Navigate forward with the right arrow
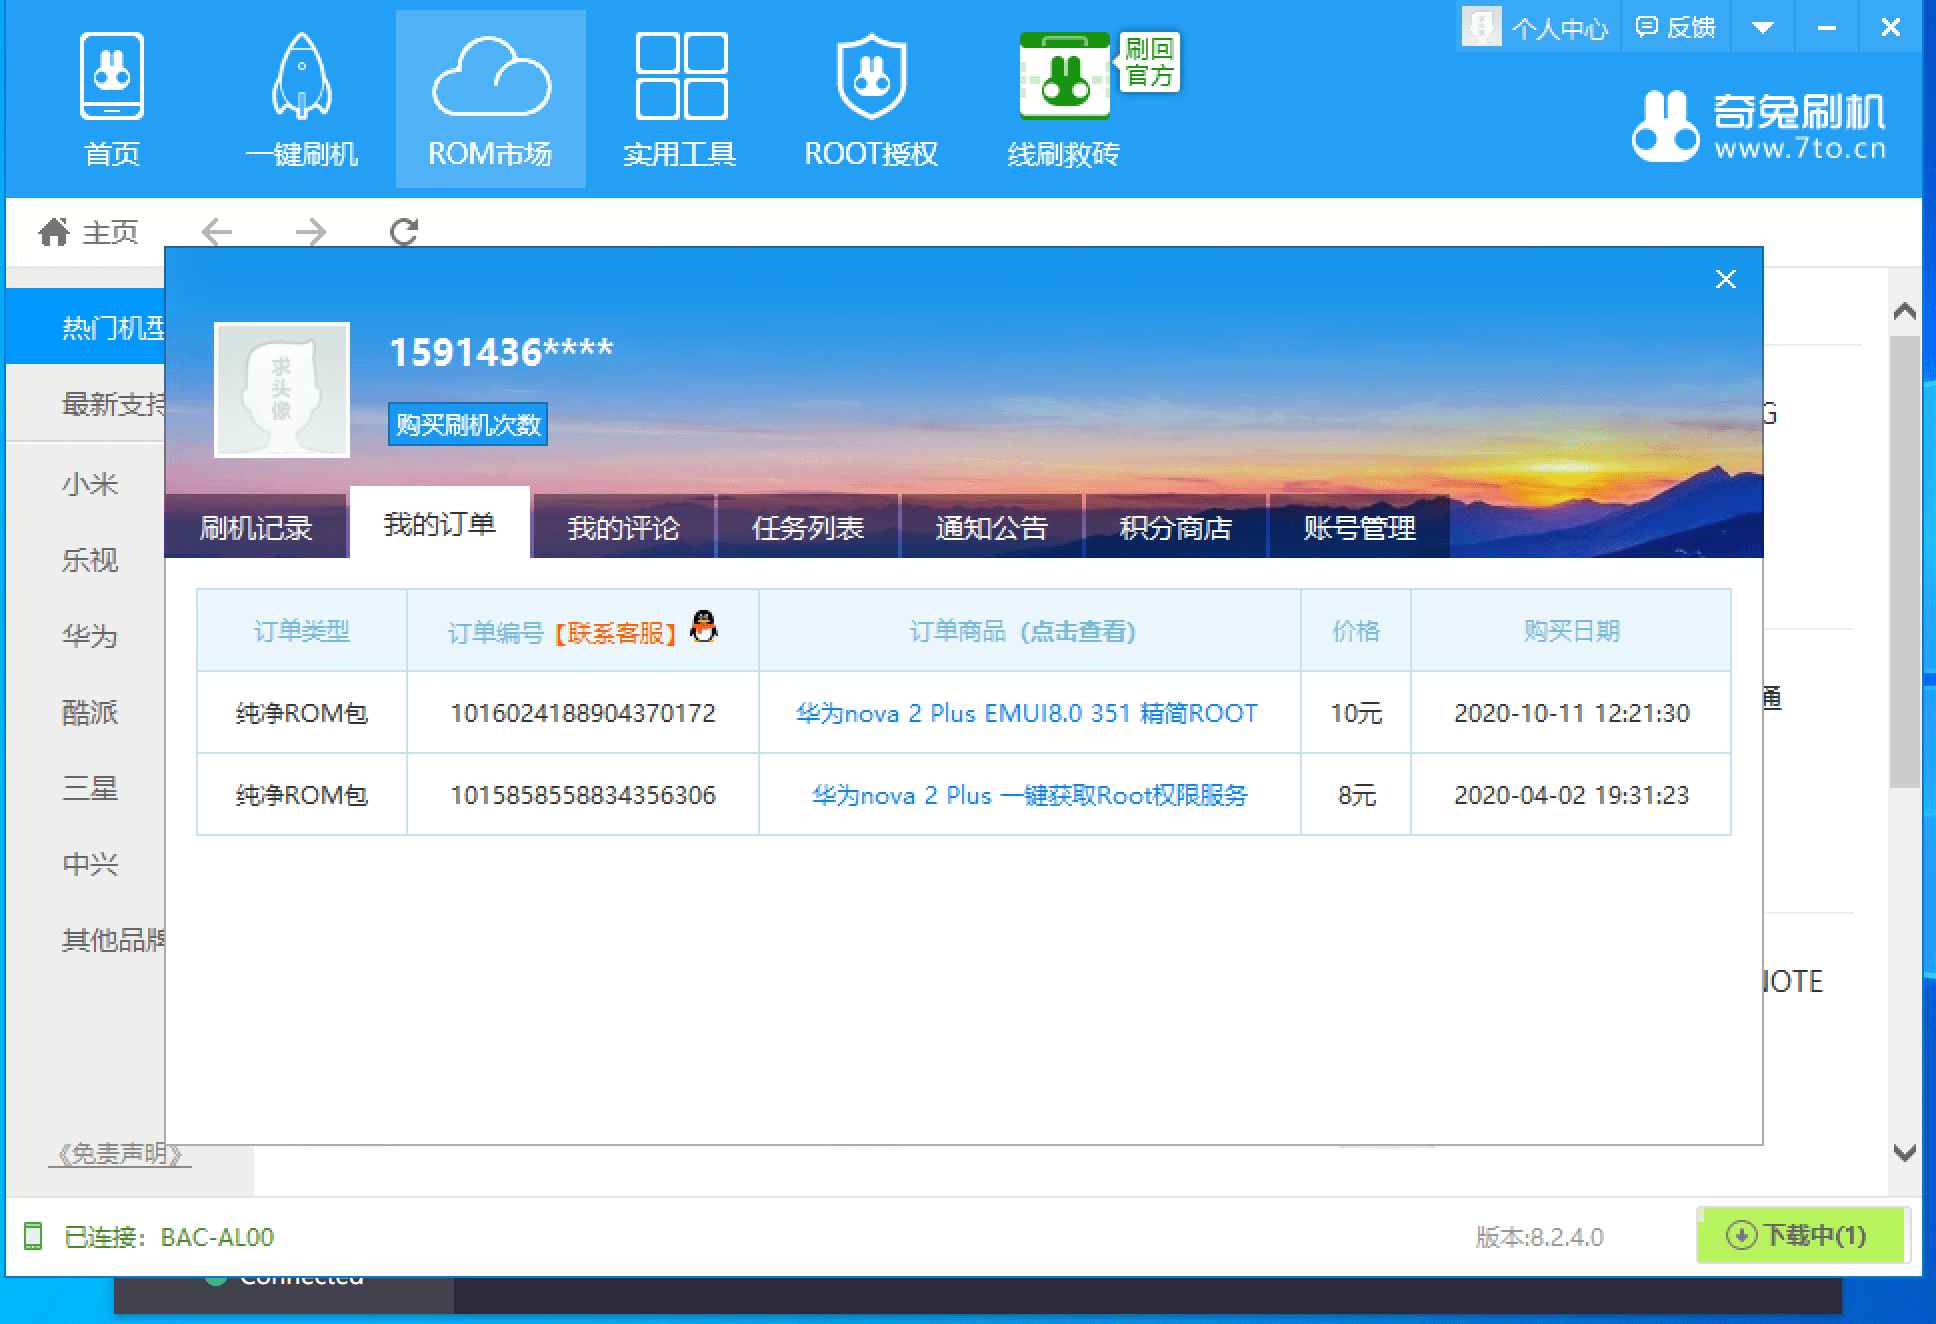1936x1324 pixels. pos(311,232)
